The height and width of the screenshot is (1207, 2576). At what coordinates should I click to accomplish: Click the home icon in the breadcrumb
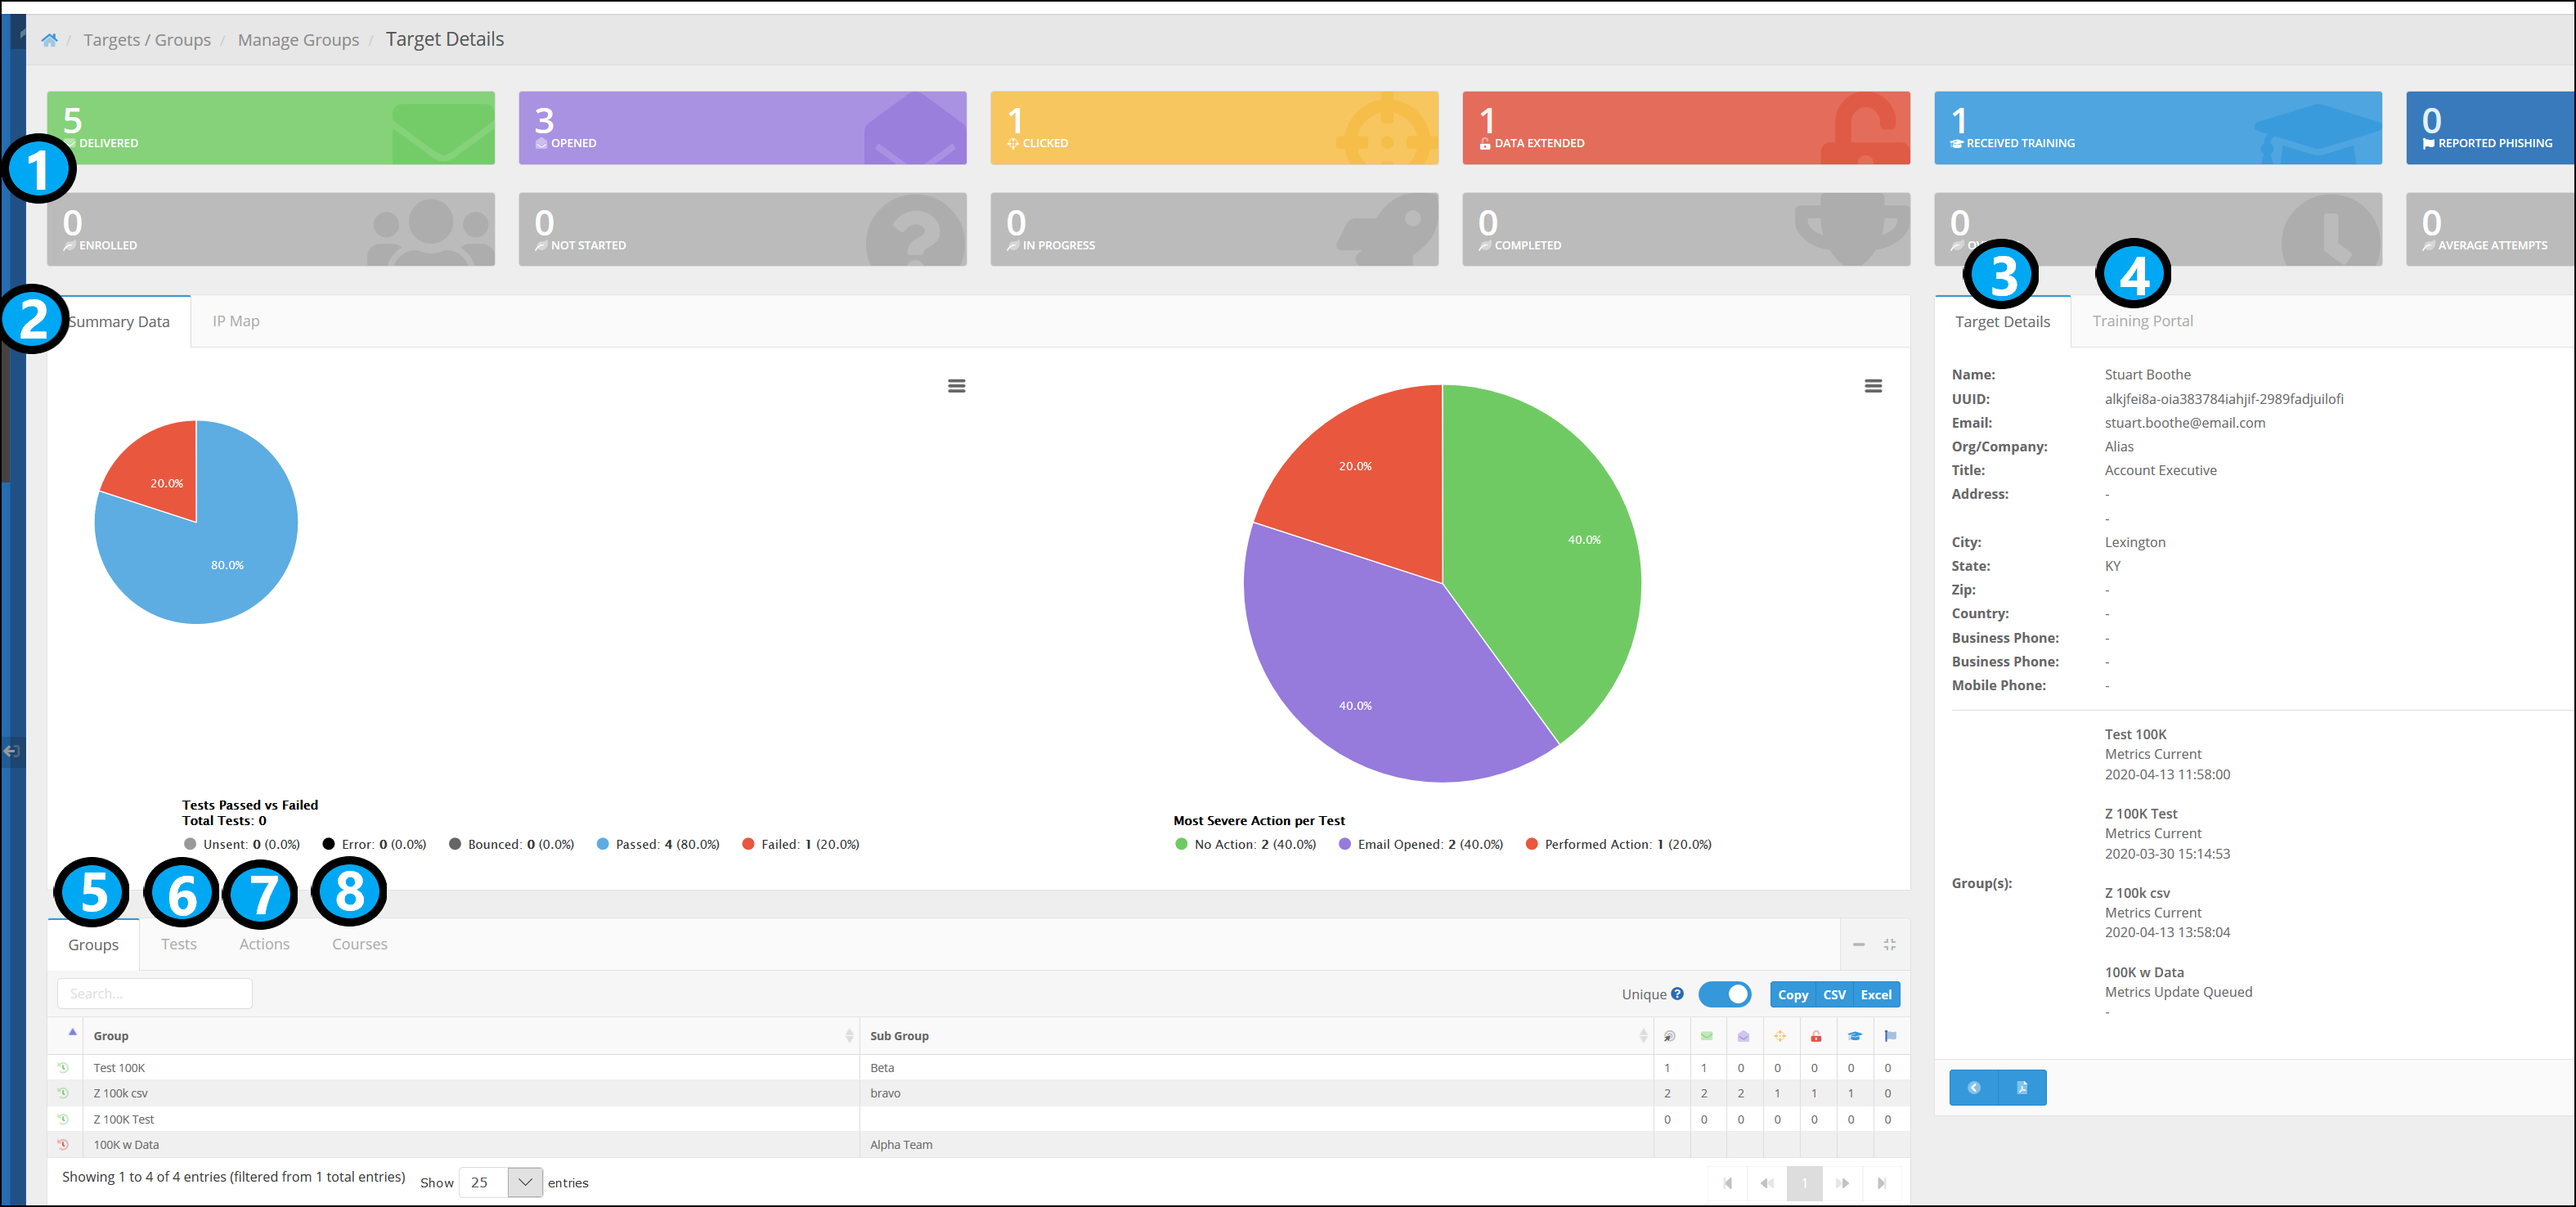[x=49, y=39]
